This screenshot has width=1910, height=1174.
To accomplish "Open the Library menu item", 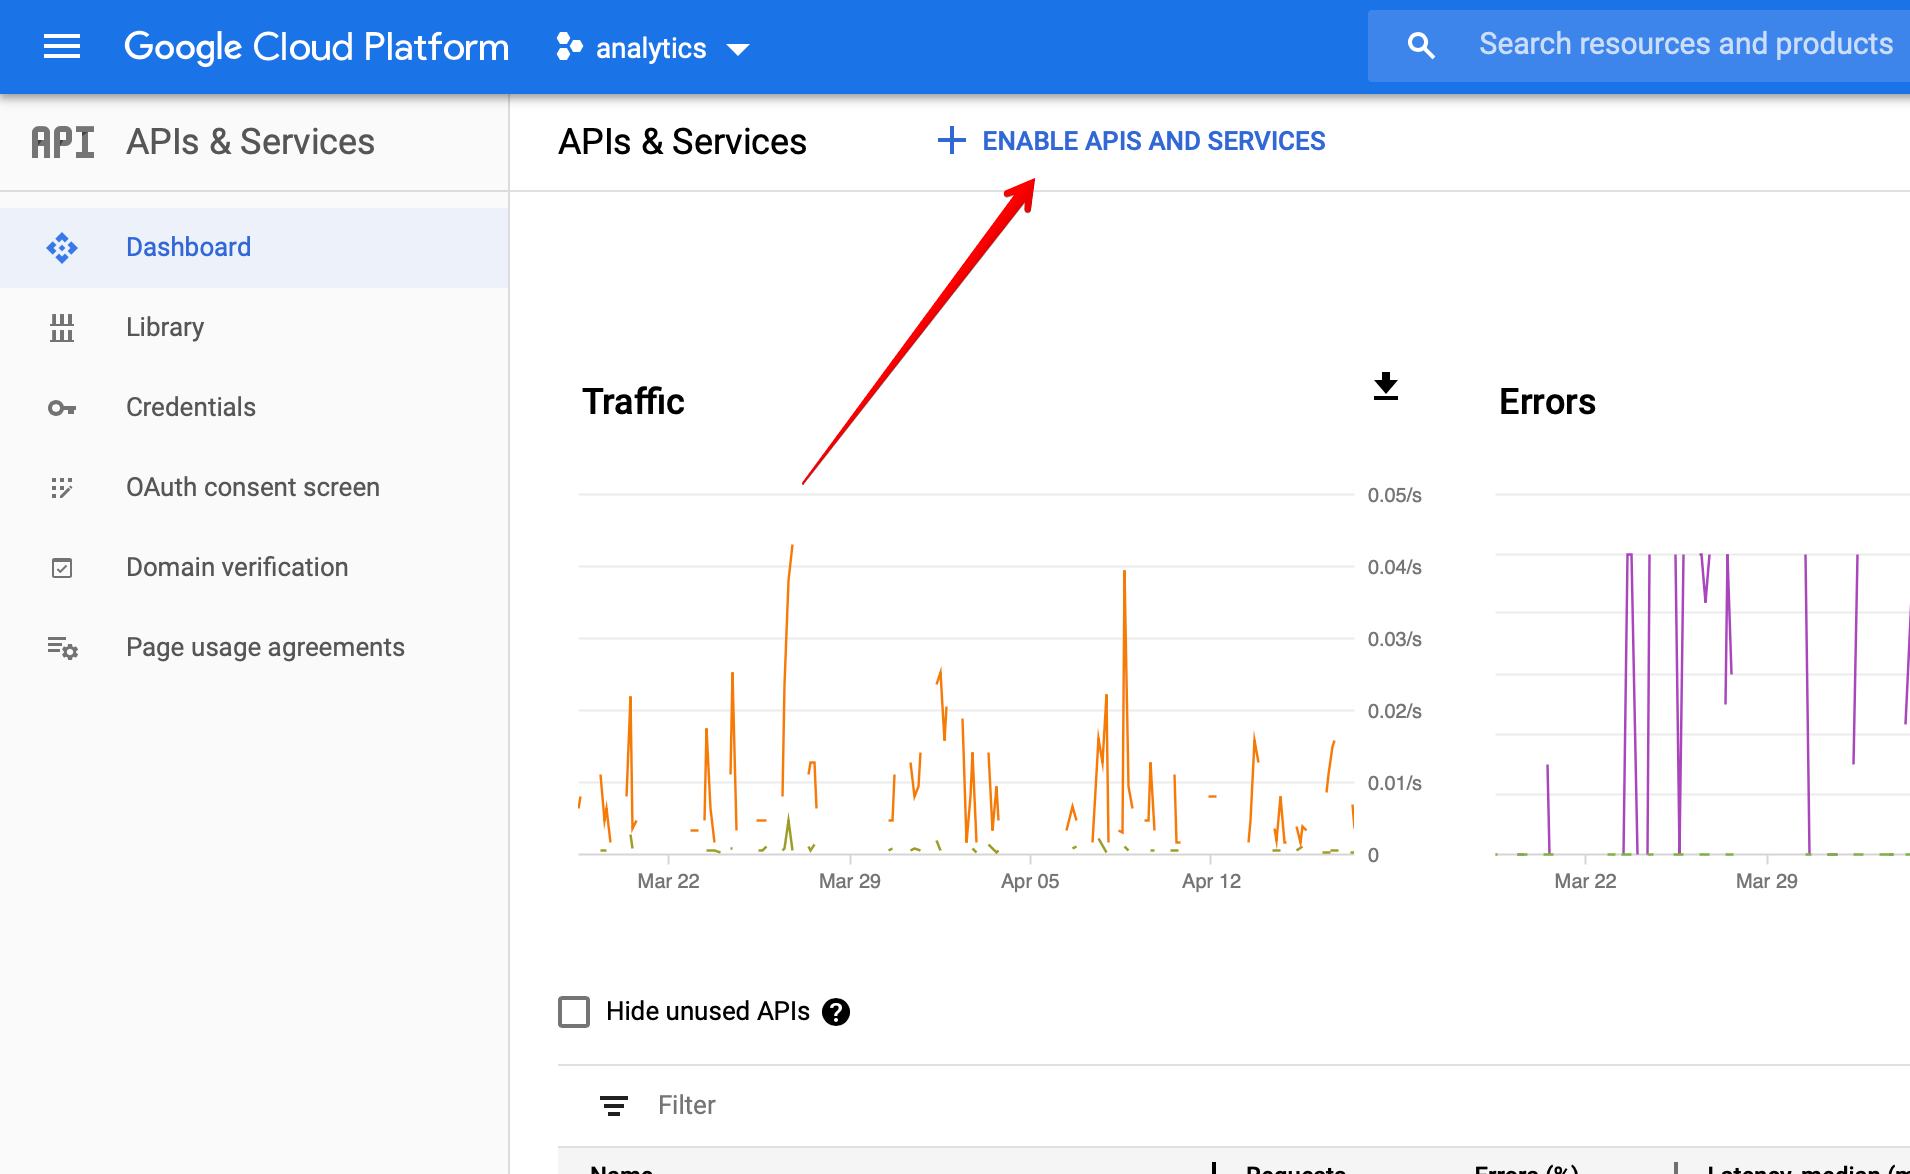I will tap(254, 328).
